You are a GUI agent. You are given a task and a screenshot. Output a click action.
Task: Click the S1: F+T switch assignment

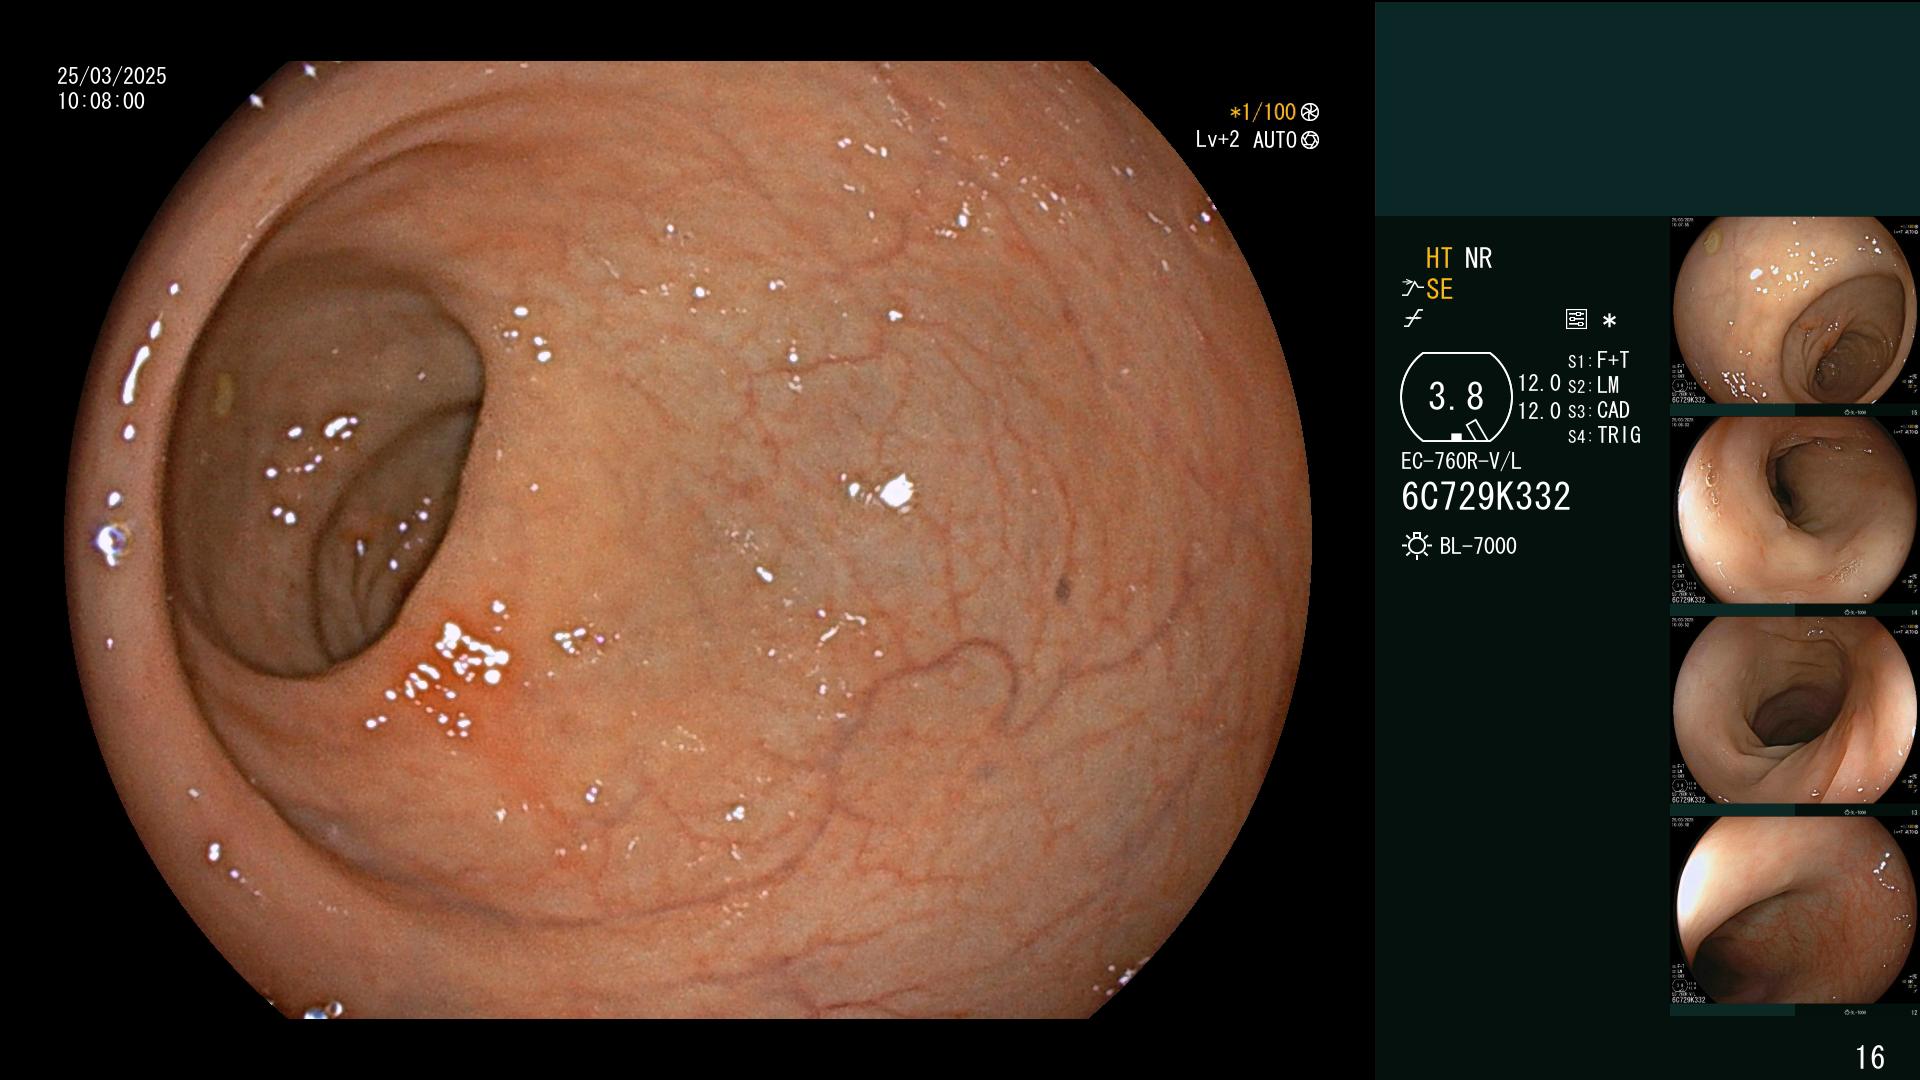(x=1598, y=360)
